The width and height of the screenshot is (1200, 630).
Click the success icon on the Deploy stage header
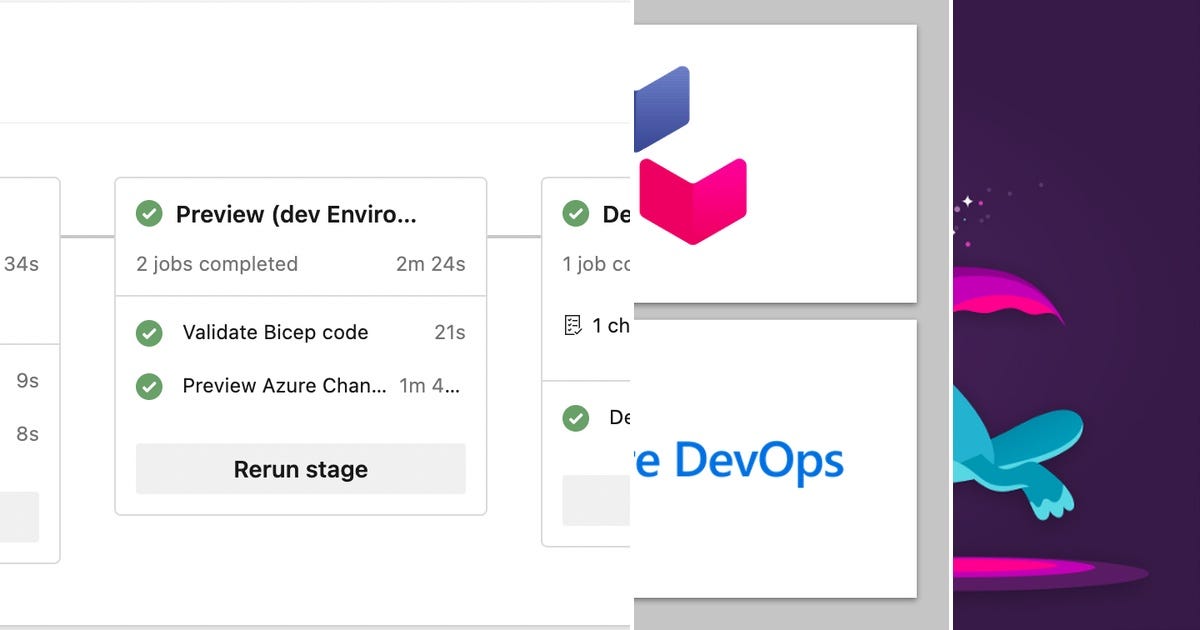576,213
